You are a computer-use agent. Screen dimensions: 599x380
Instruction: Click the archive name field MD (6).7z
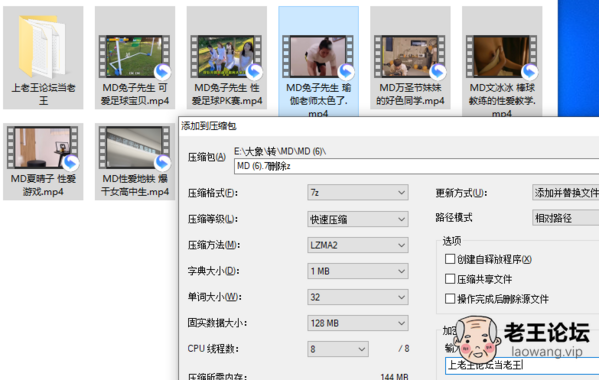416,166
